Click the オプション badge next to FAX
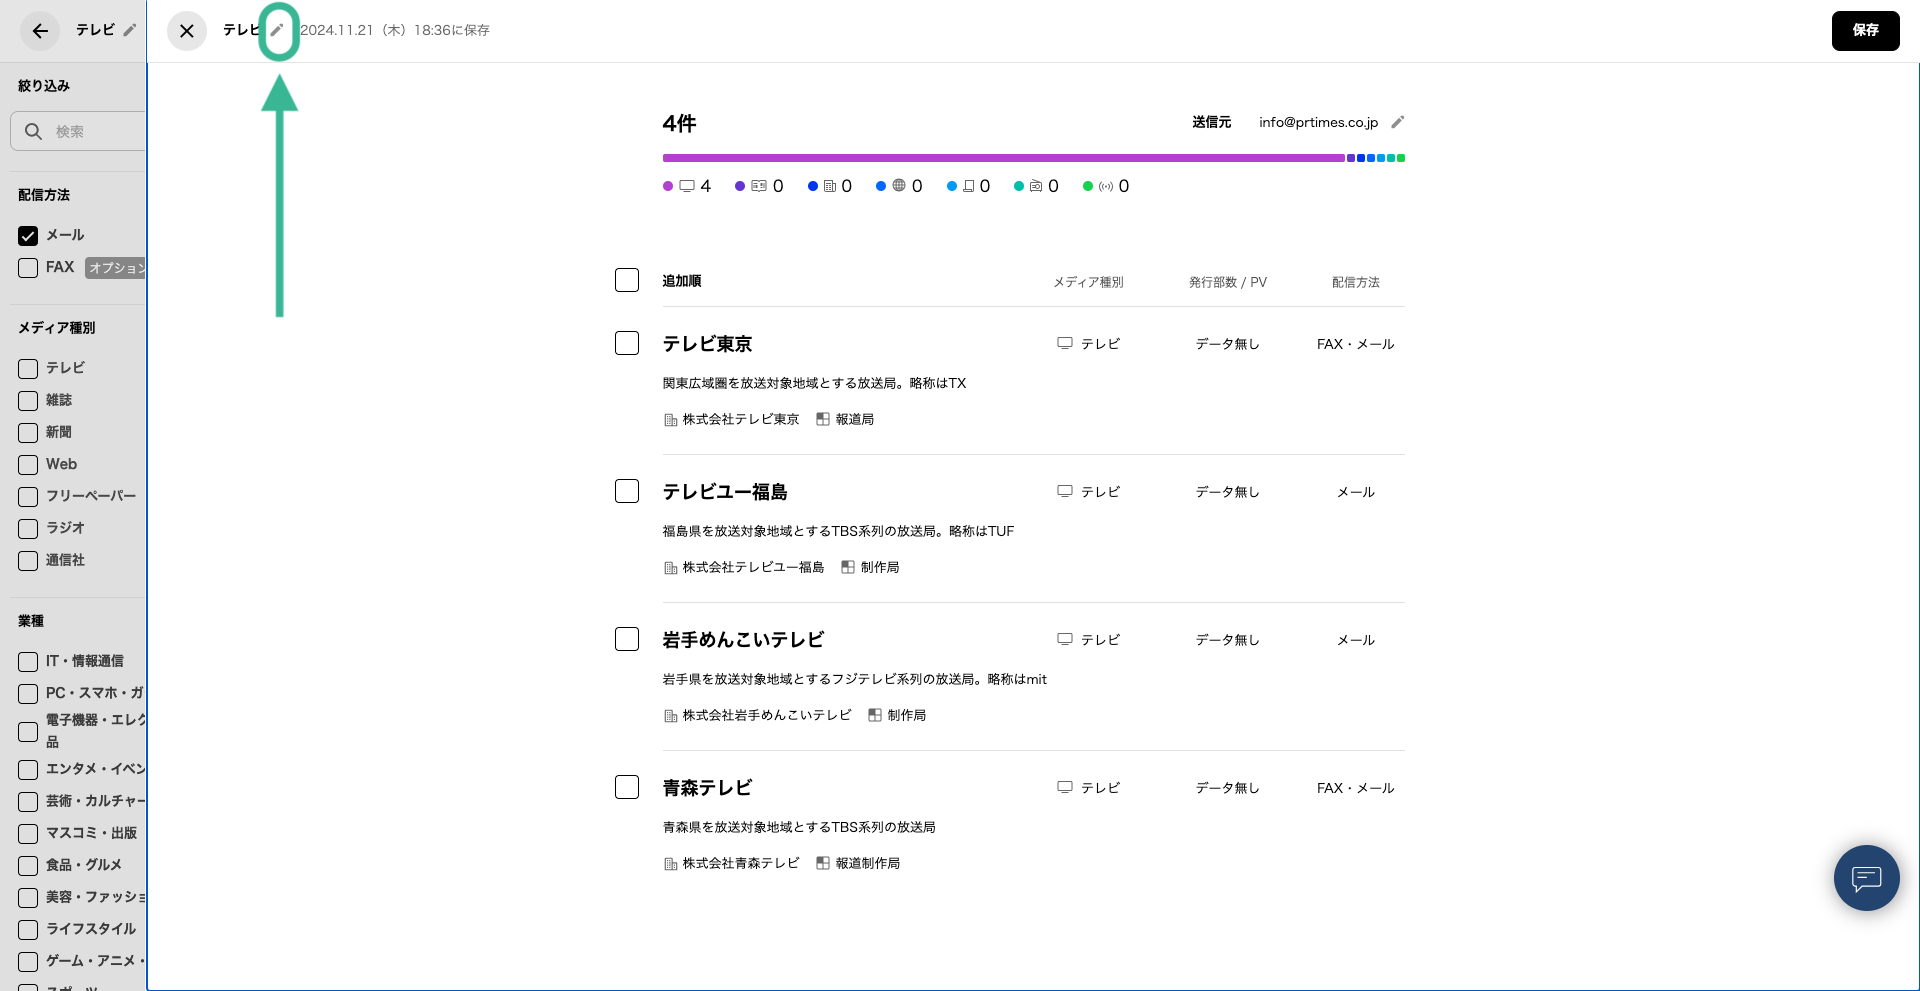Image resolution: width=1920 pixels, height=991 pixels. coord(116,268)
